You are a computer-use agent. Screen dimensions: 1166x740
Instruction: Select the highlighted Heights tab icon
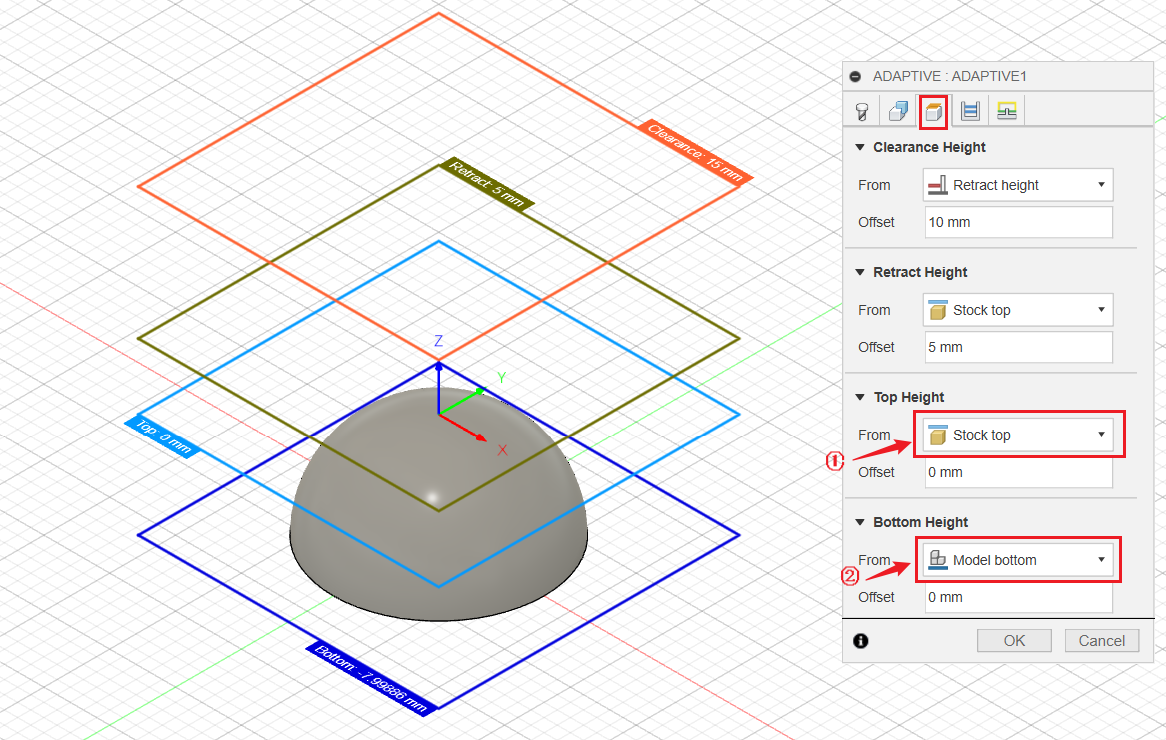click(933, 110)
